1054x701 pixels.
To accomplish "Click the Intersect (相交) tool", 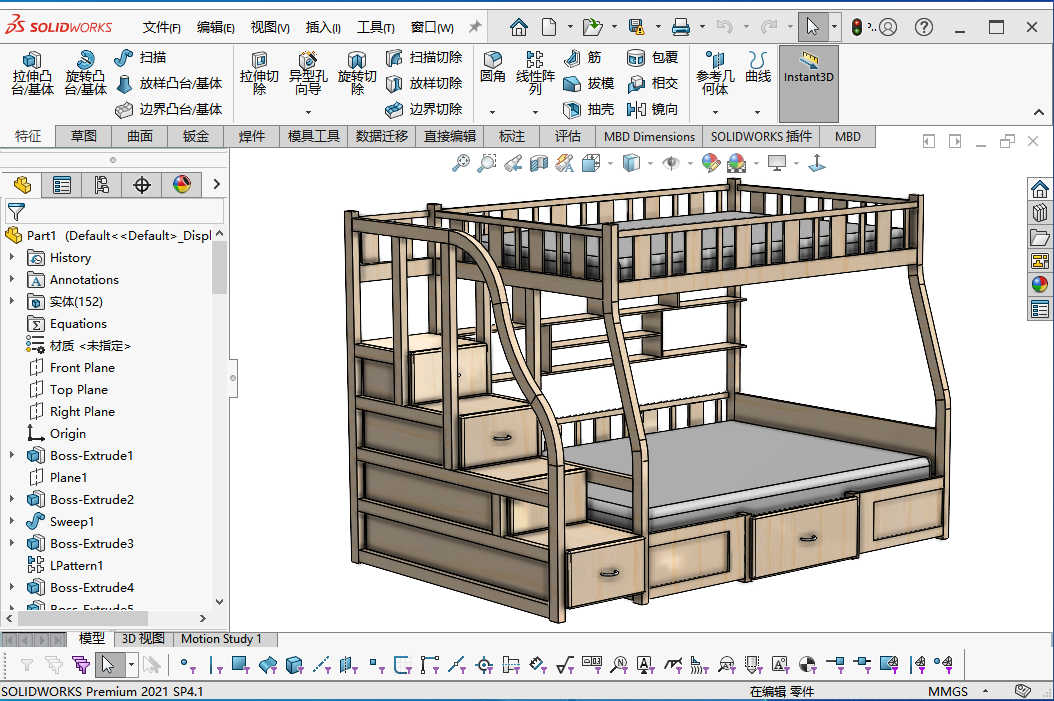I will pos(652,83).
